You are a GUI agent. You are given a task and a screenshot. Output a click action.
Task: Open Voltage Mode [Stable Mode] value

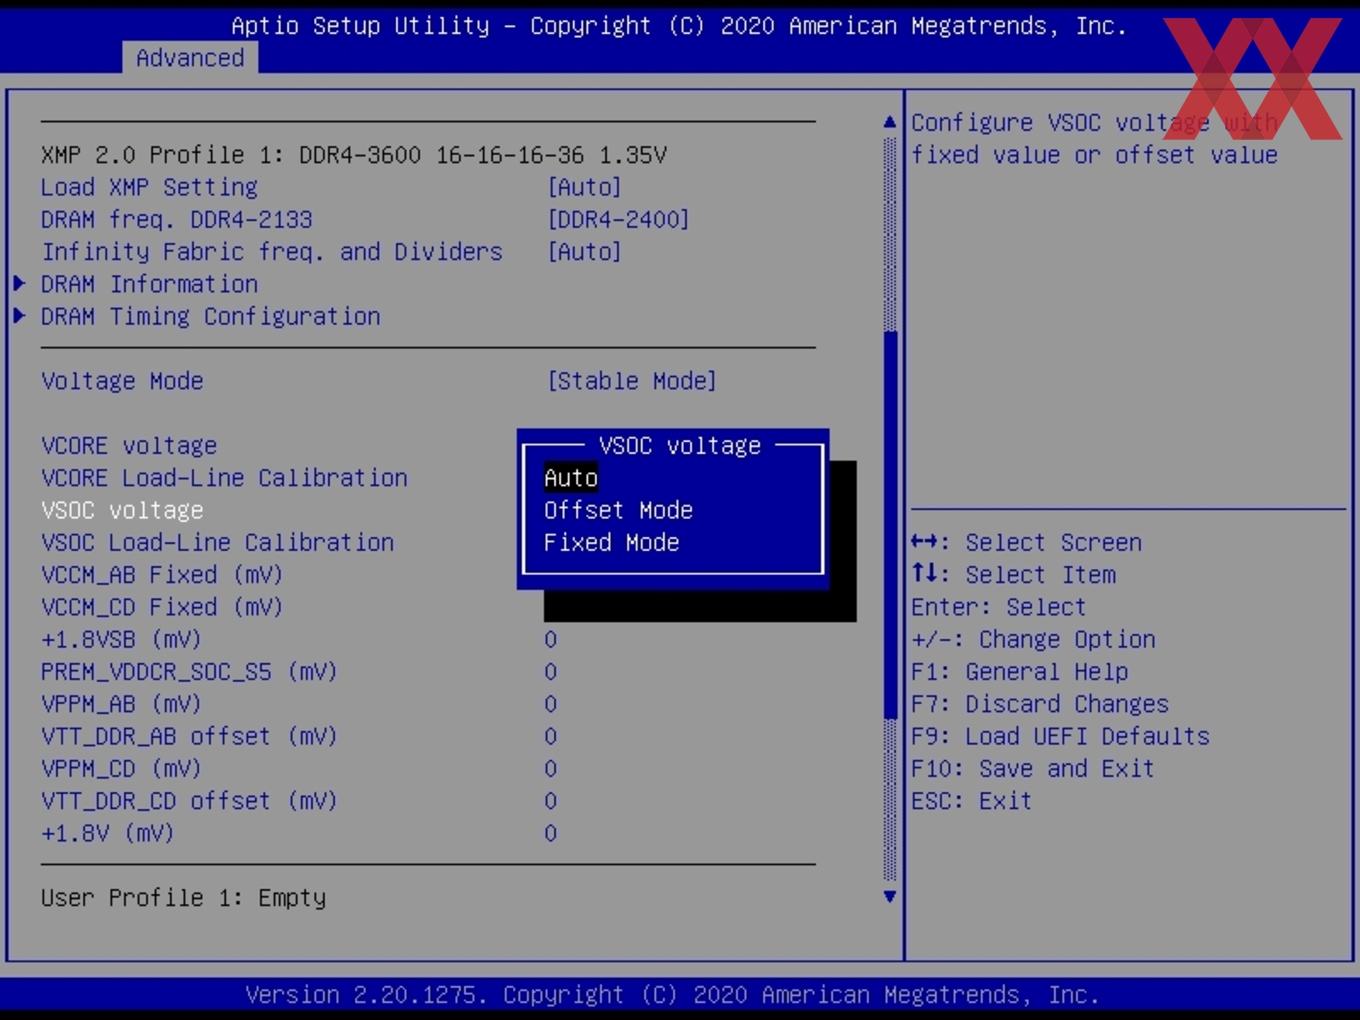click(632, 381)
